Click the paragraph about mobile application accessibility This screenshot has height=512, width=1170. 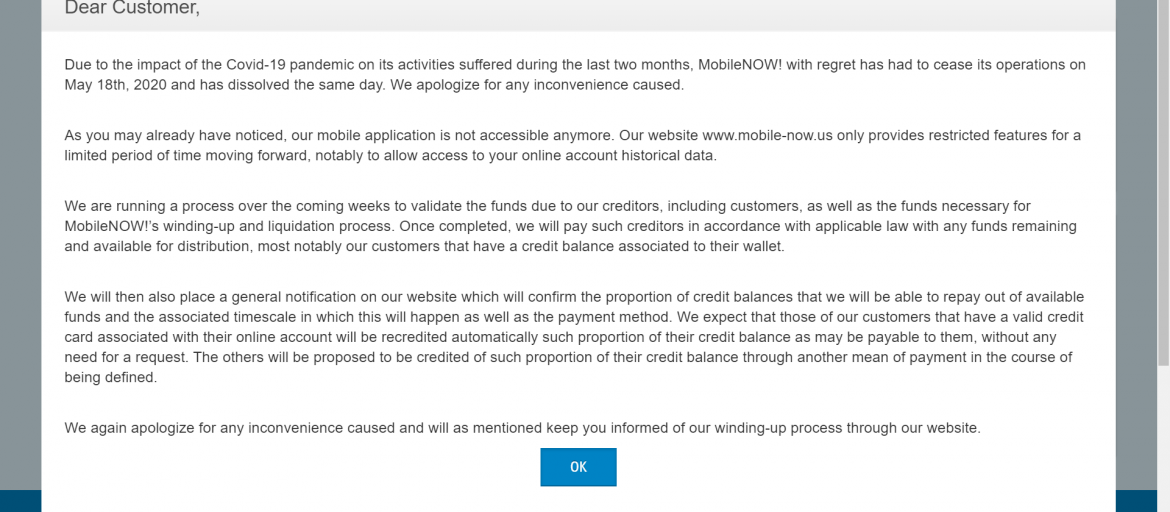tap(572, 146)
